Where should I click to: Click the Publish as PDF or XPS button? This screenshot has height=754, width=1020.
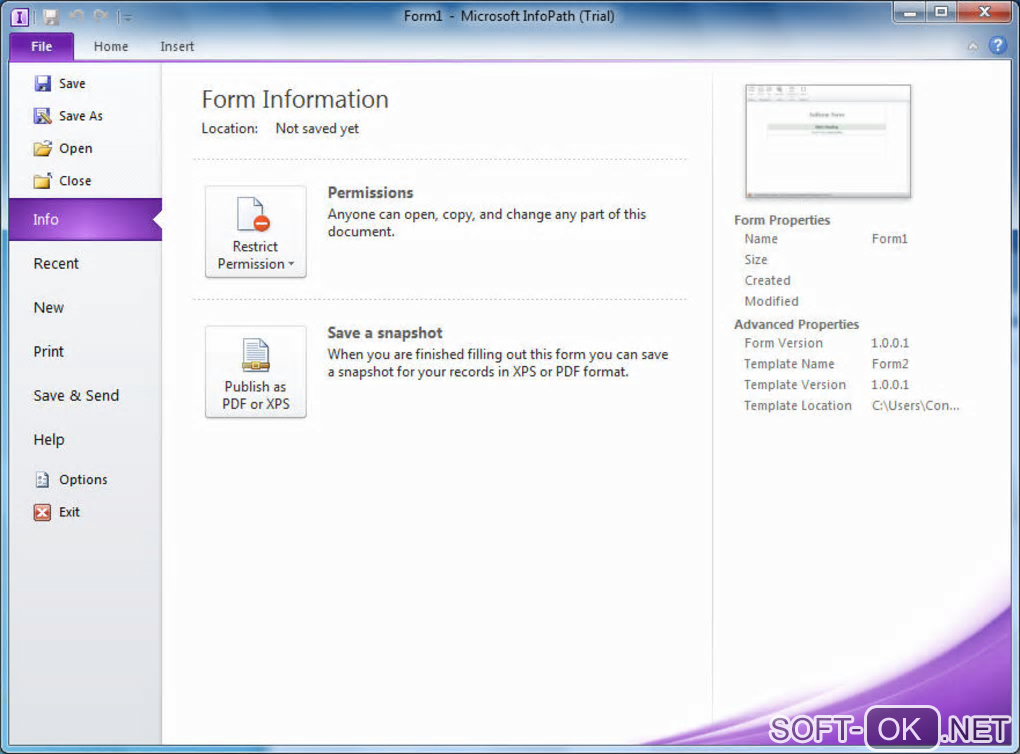pos(256,371)
